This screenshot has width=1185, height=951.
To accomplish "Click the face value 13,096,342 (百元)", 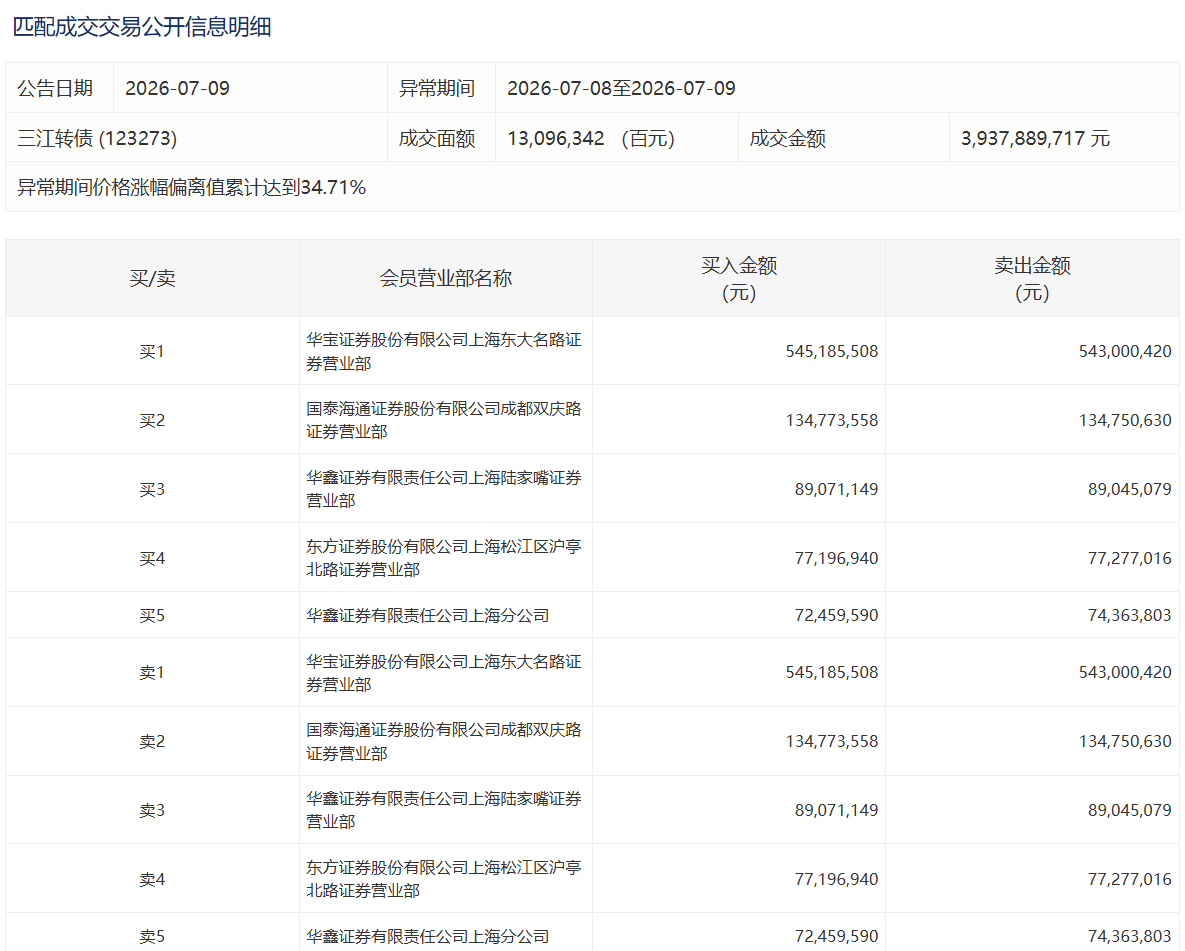I will [591, 138].
